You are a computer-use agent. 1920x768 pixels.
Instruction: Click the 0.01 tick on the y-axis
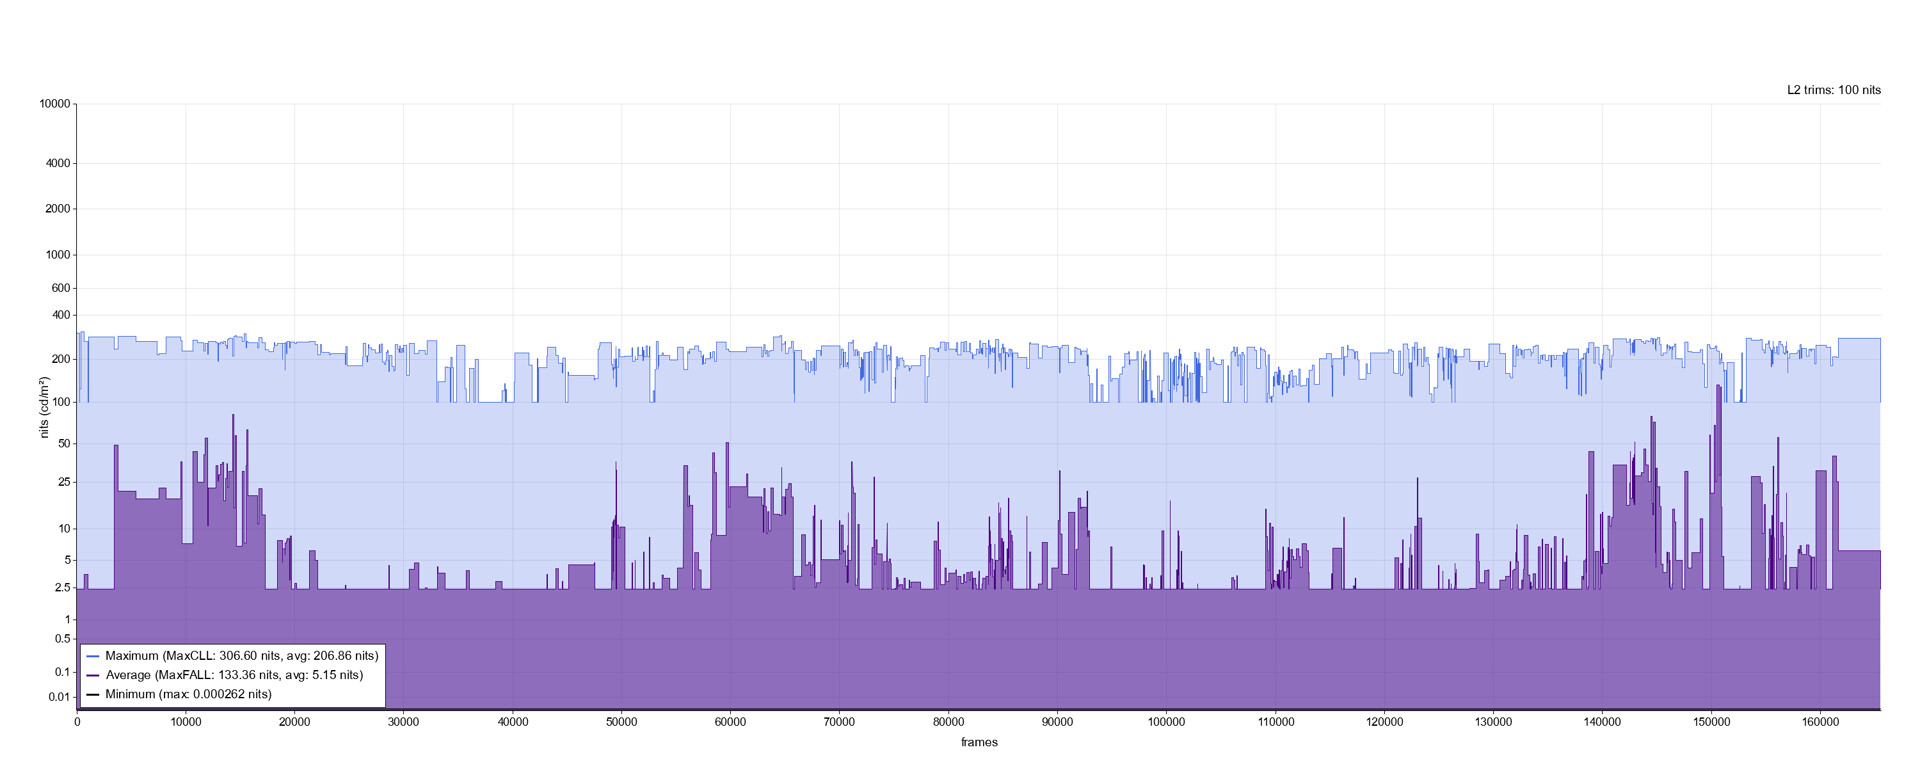pyautogui.click(x=60, y=697)
